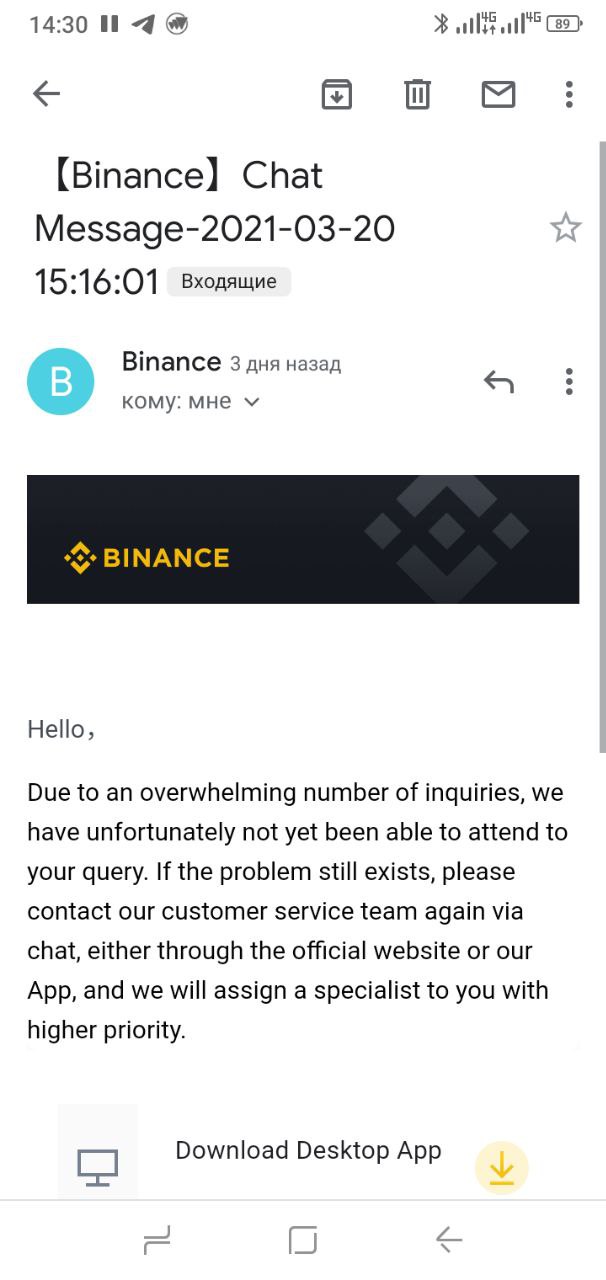This screenshot has height=1280, width=606.
Task: Mark the email unread using the envelope icon
Action: click(x=498, y=94)
